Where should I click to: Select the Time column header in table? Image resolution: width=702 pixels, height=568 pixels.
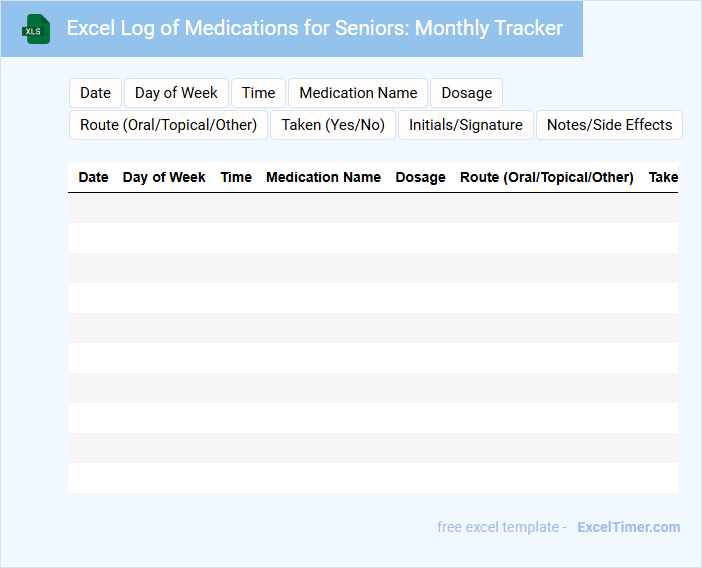click(236, 177)
